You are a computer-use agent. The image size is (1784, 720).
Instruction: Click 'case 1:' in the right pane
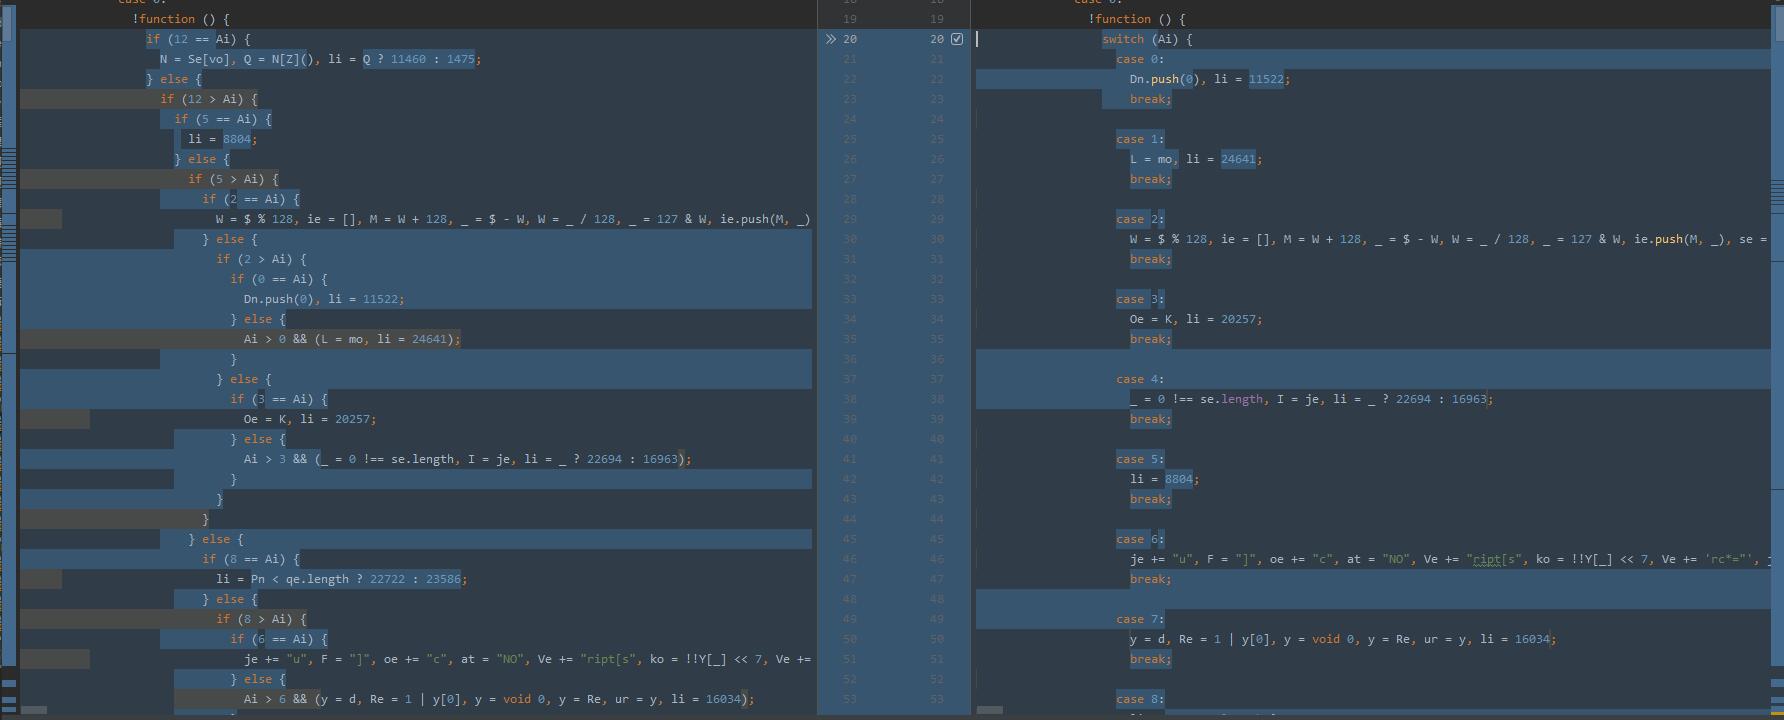[x=1140, y=139]
